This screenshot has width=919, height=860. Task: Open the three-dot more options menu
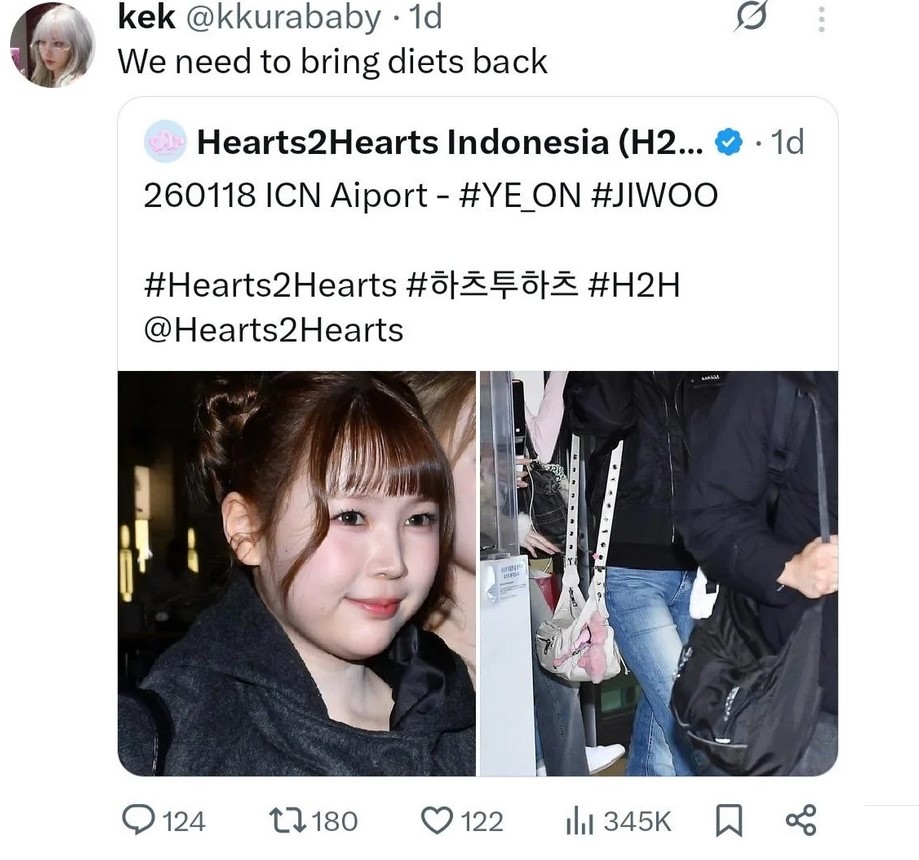click(x=822, y=19)
